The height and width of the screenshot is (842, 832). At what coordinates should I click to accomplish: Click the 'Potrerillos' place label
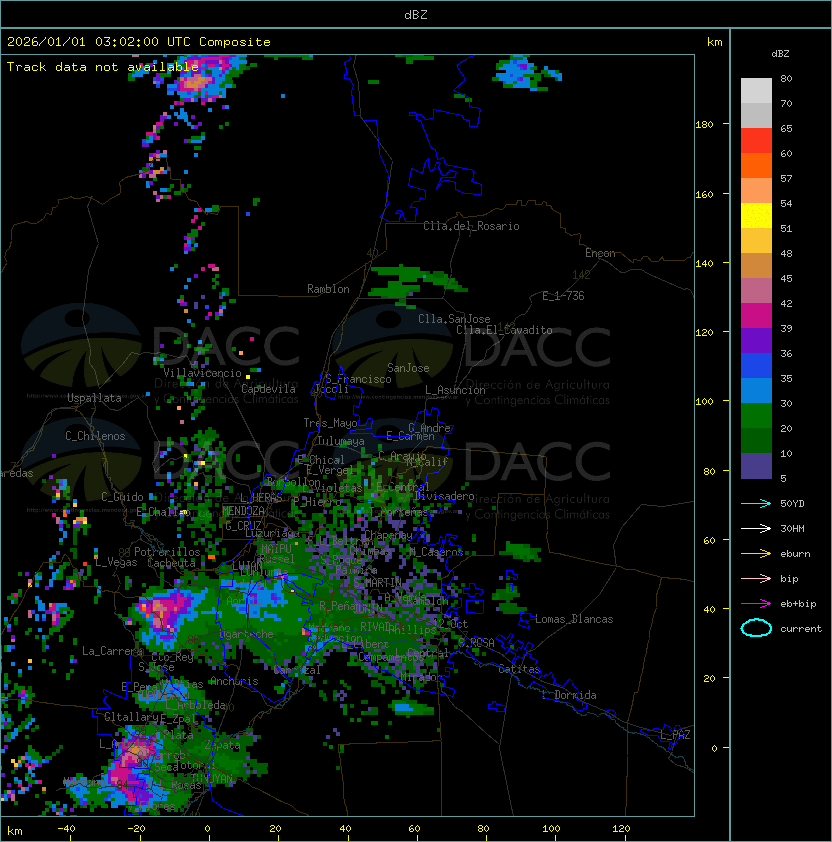[x=167, y=552]
